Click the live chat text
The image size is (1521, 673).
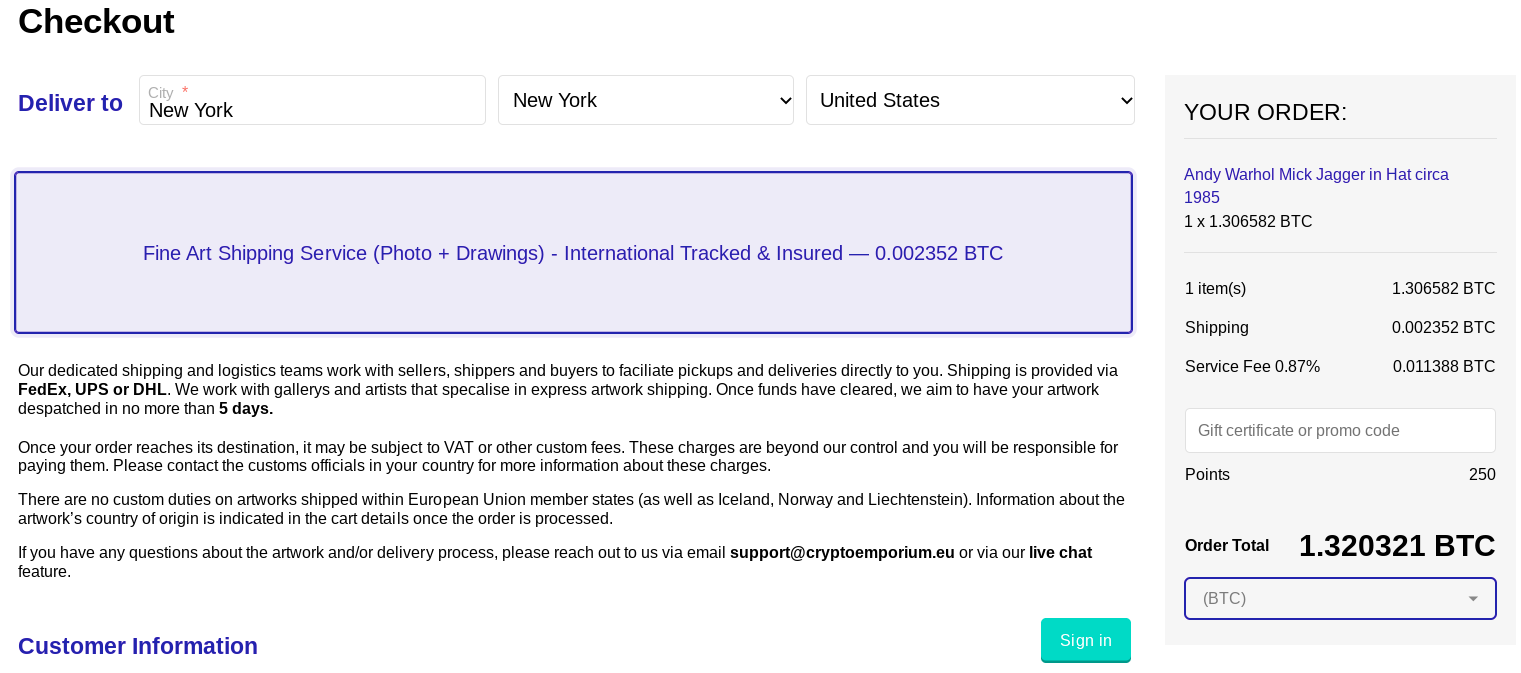(x=1060, y=553)
